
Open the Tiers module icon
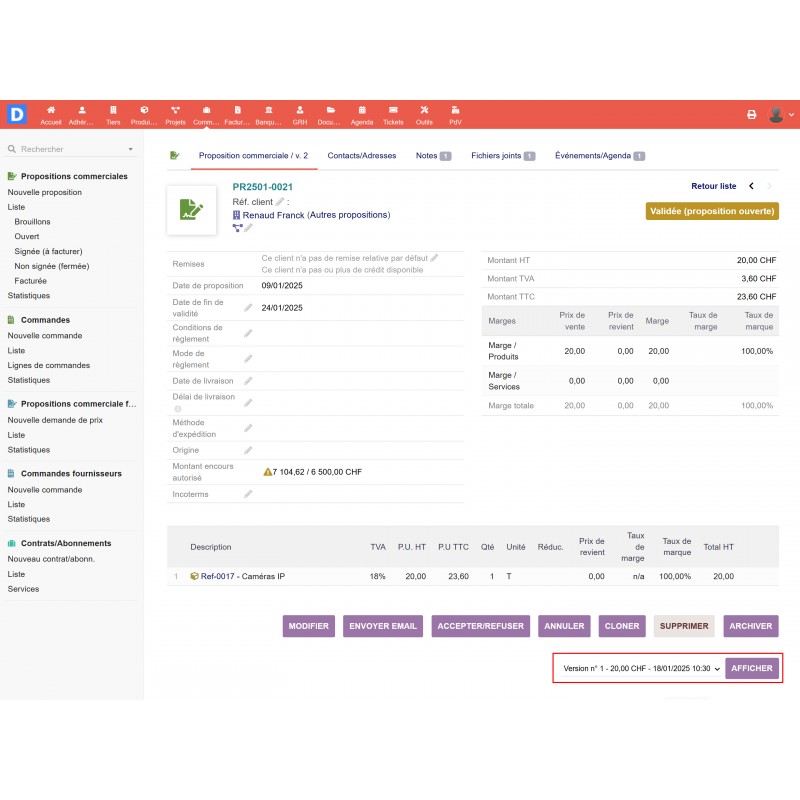[x=113, y=110]
